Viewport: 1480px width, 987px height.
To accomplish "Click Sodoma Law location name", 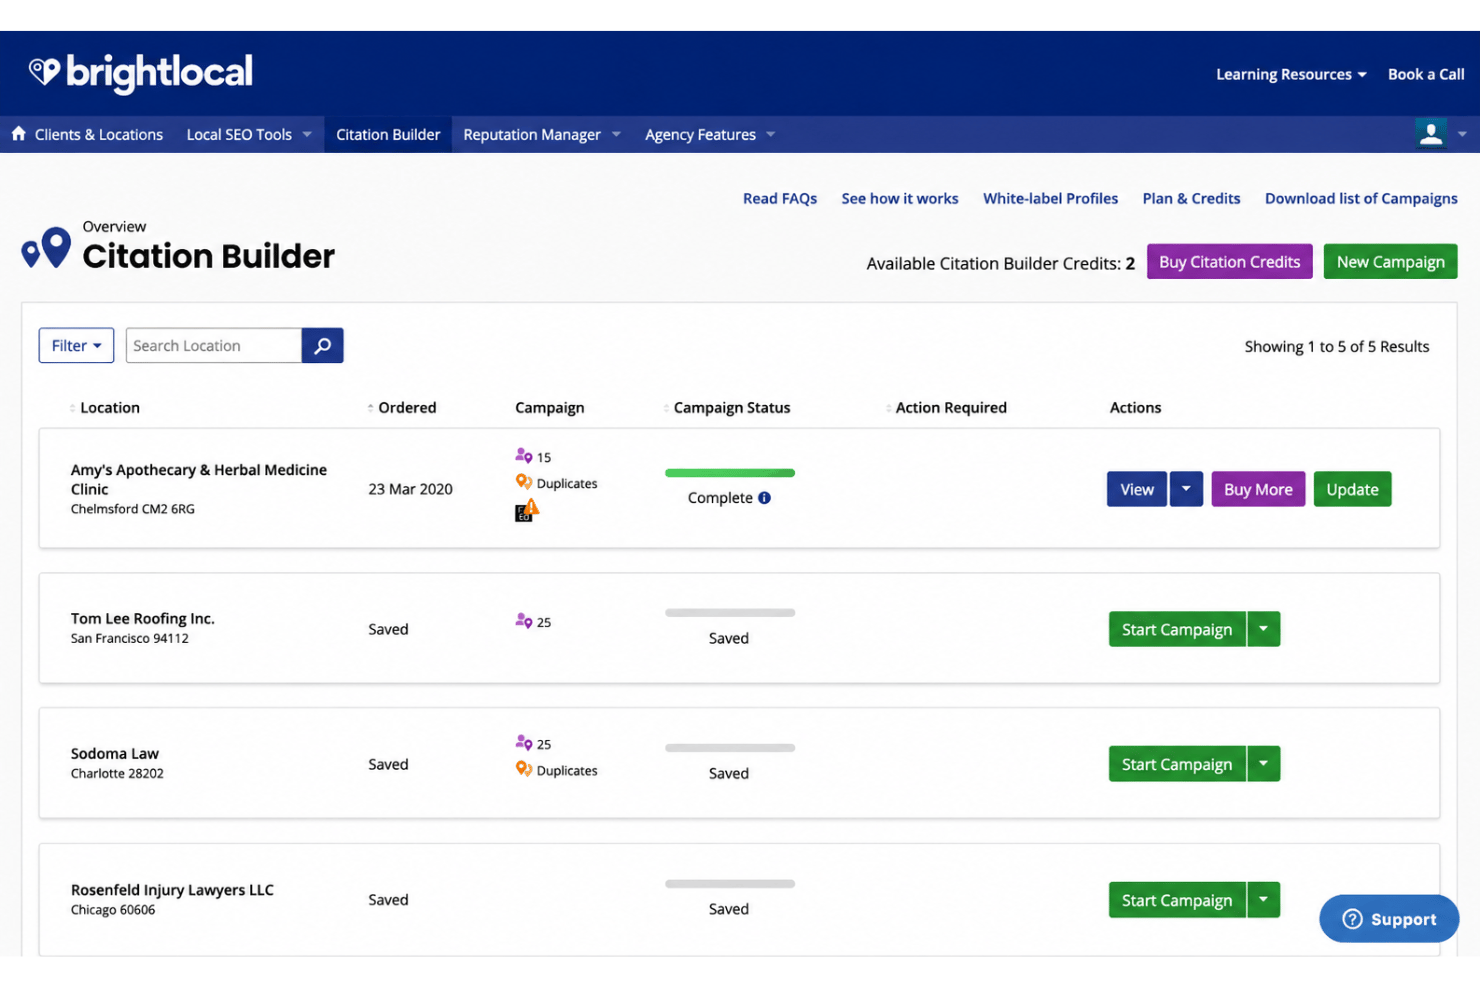I will 114,753.
